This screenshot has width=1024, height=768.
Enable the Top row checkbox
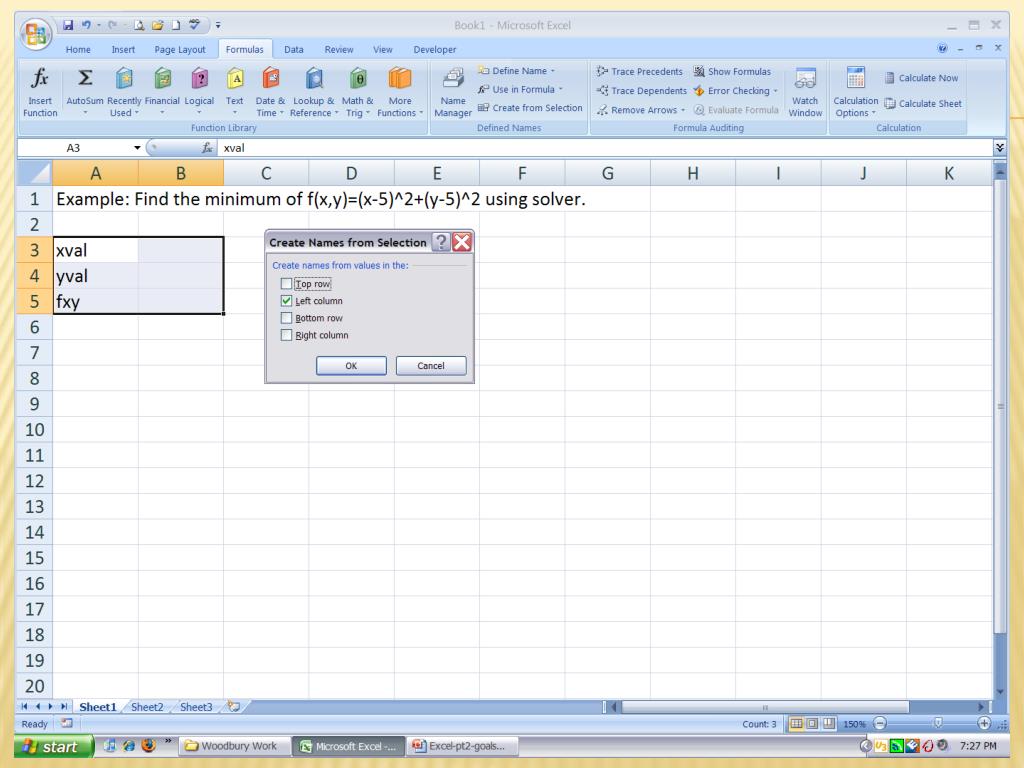click(288, 284)
